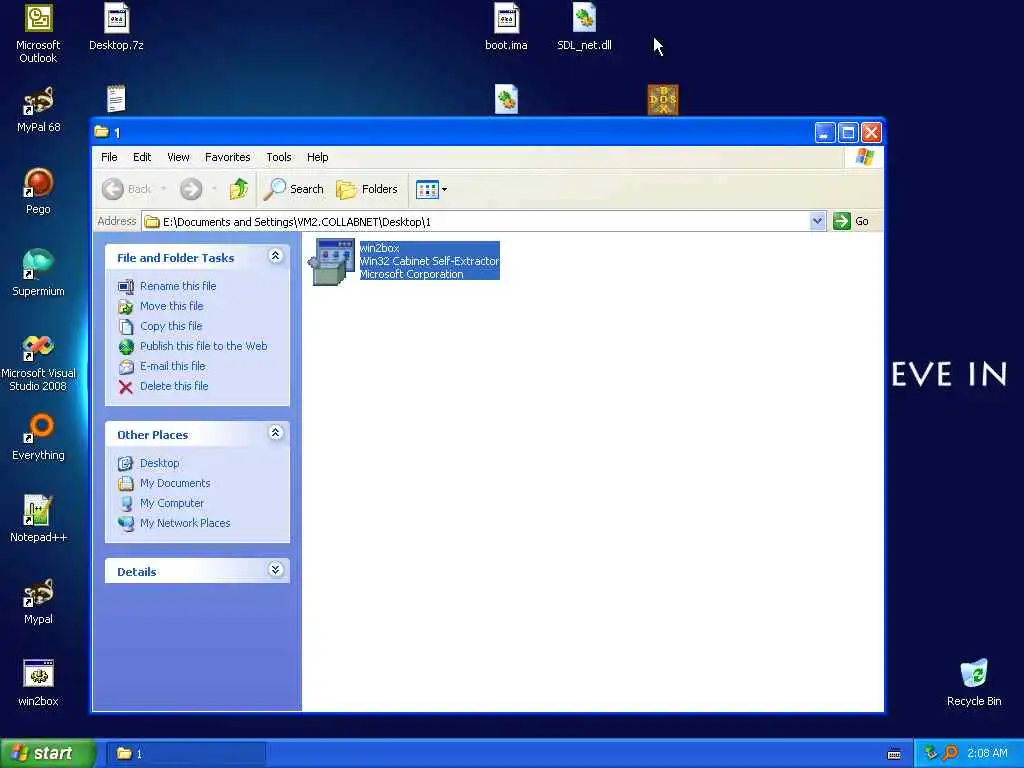The height and width of the screenshot is (768, 1024).
Task: Select the win2box desktop icon
Action: click(x=38, y=684)
